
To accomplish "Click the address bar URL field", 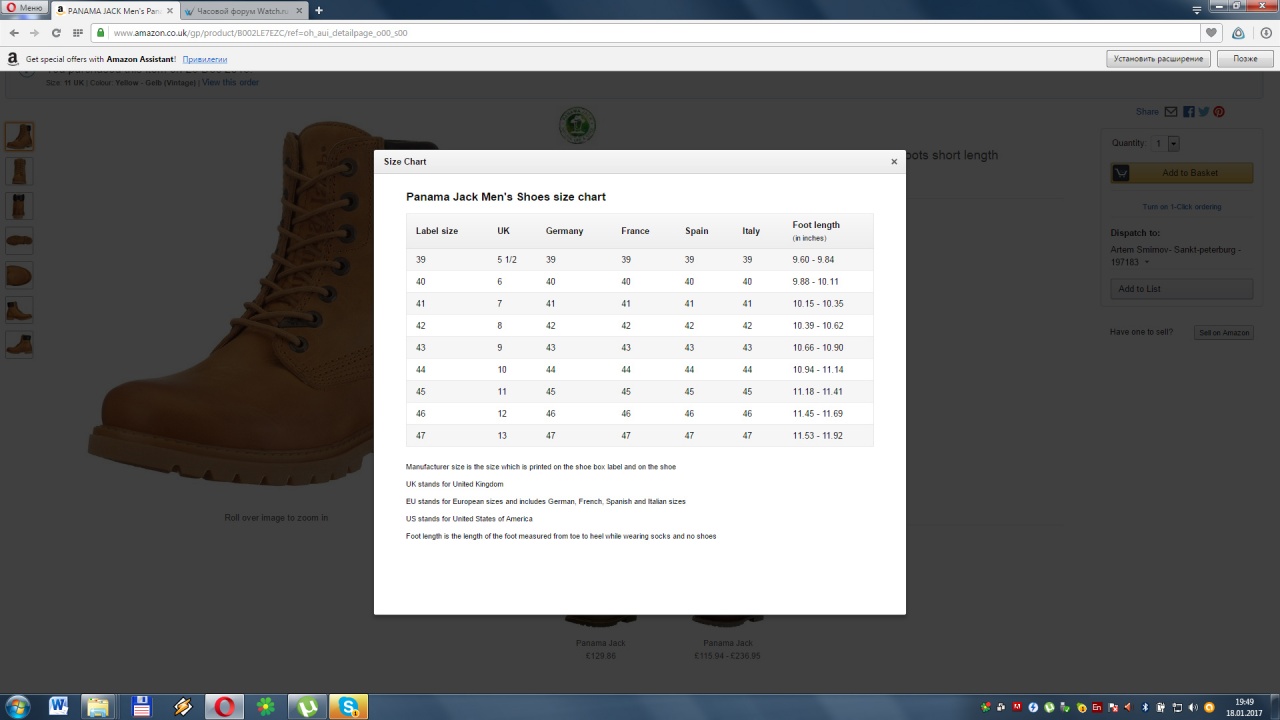I will (600, 33).
